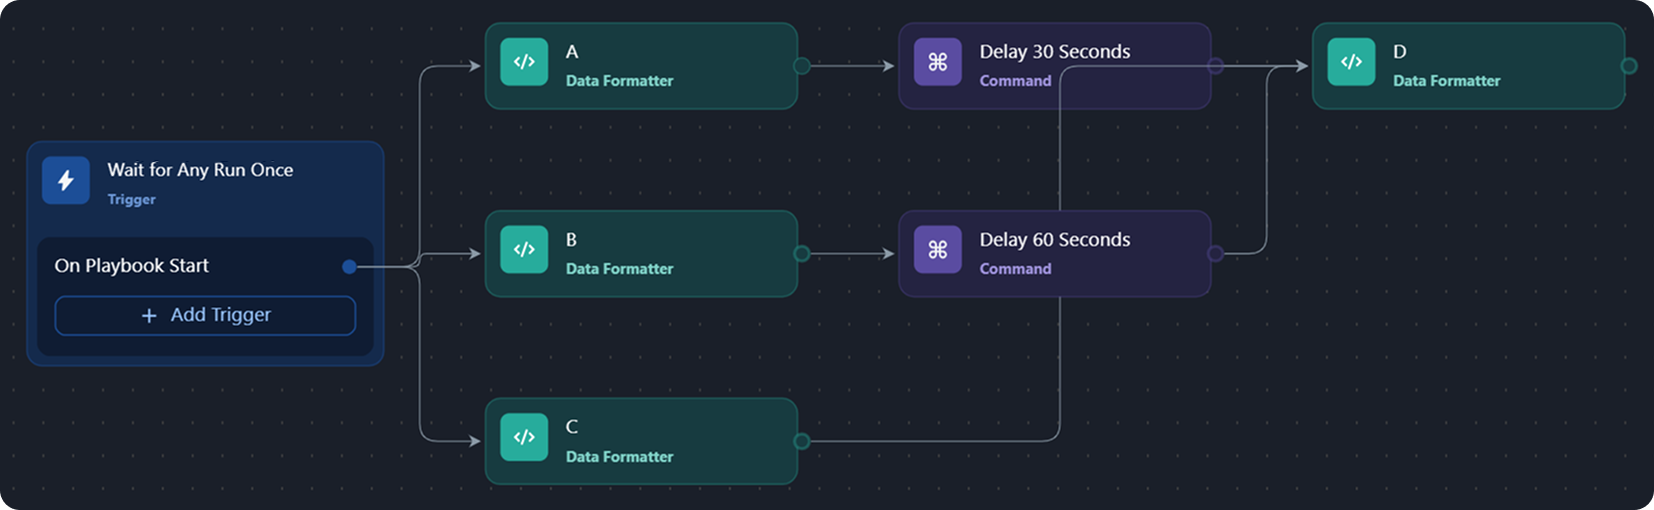Screen dimensions: 1654x510
Task: Click node B's output connector port
Action: [x=802, y=254]
